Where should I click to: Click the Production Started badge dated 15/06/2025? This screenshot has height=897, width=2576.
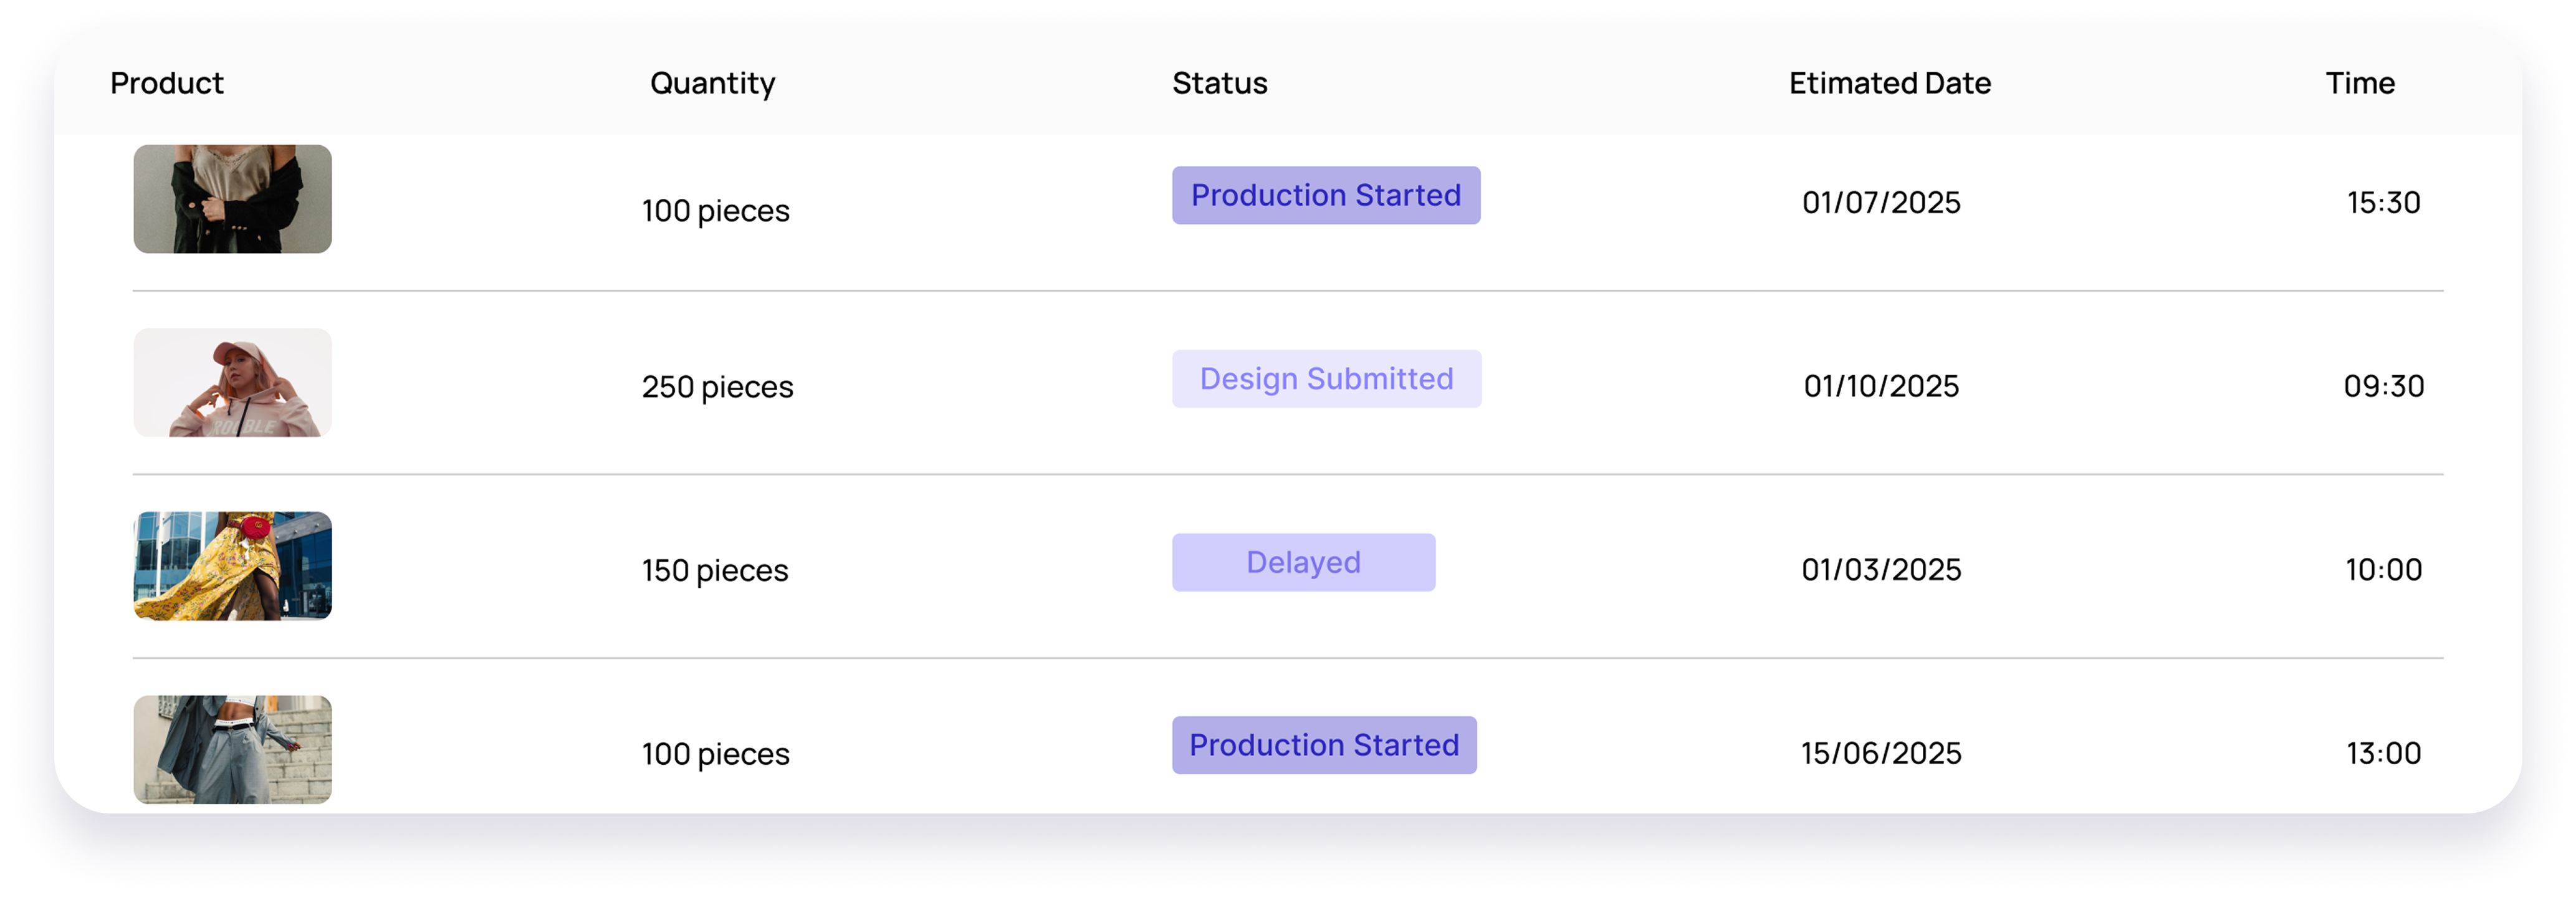point(1323,745)
